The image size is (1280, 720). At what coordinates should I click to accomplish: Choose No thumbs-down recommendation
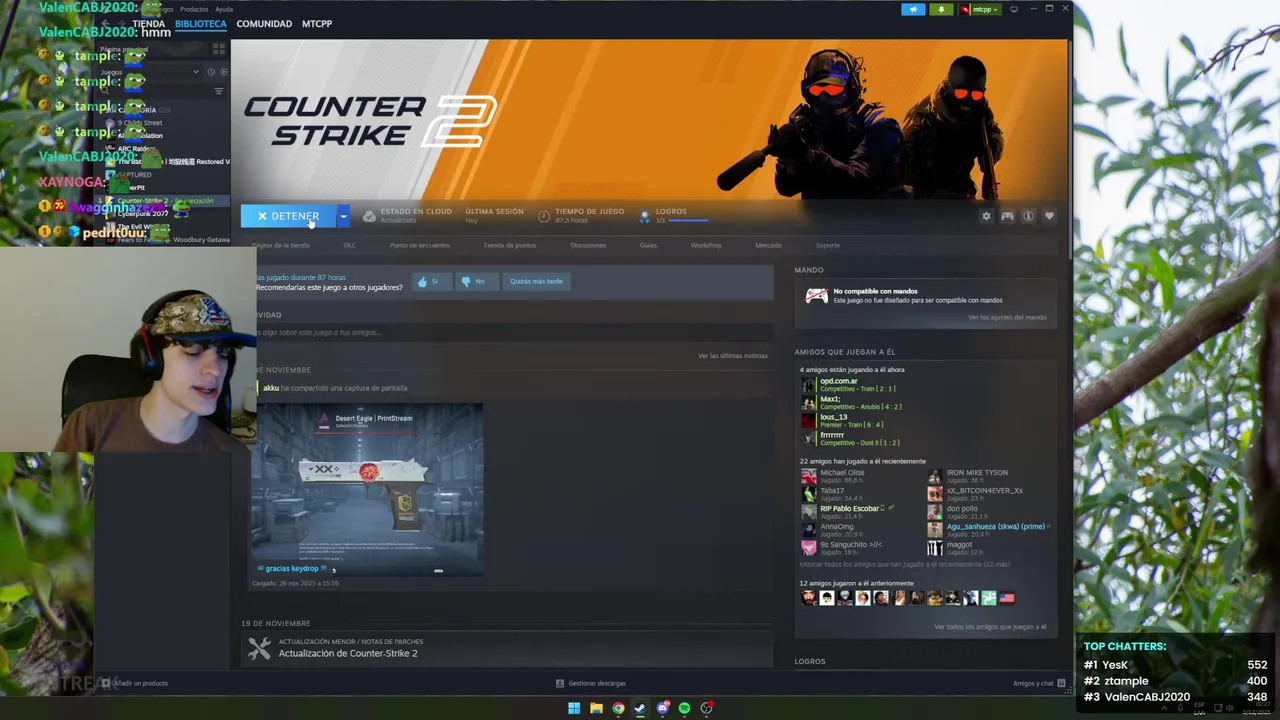pyautogui.click(x=475, y=281)
